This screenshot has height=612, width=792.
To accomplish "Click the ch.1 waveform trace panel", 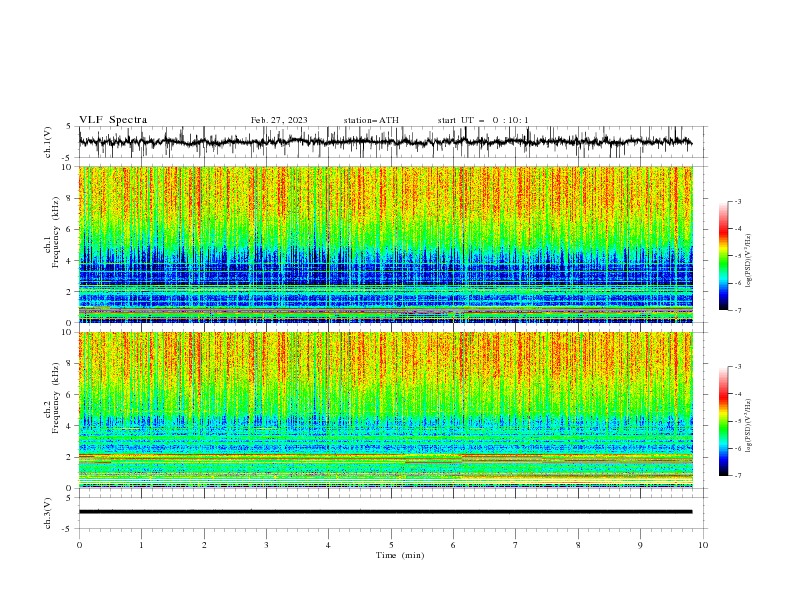I will (392, 142).
